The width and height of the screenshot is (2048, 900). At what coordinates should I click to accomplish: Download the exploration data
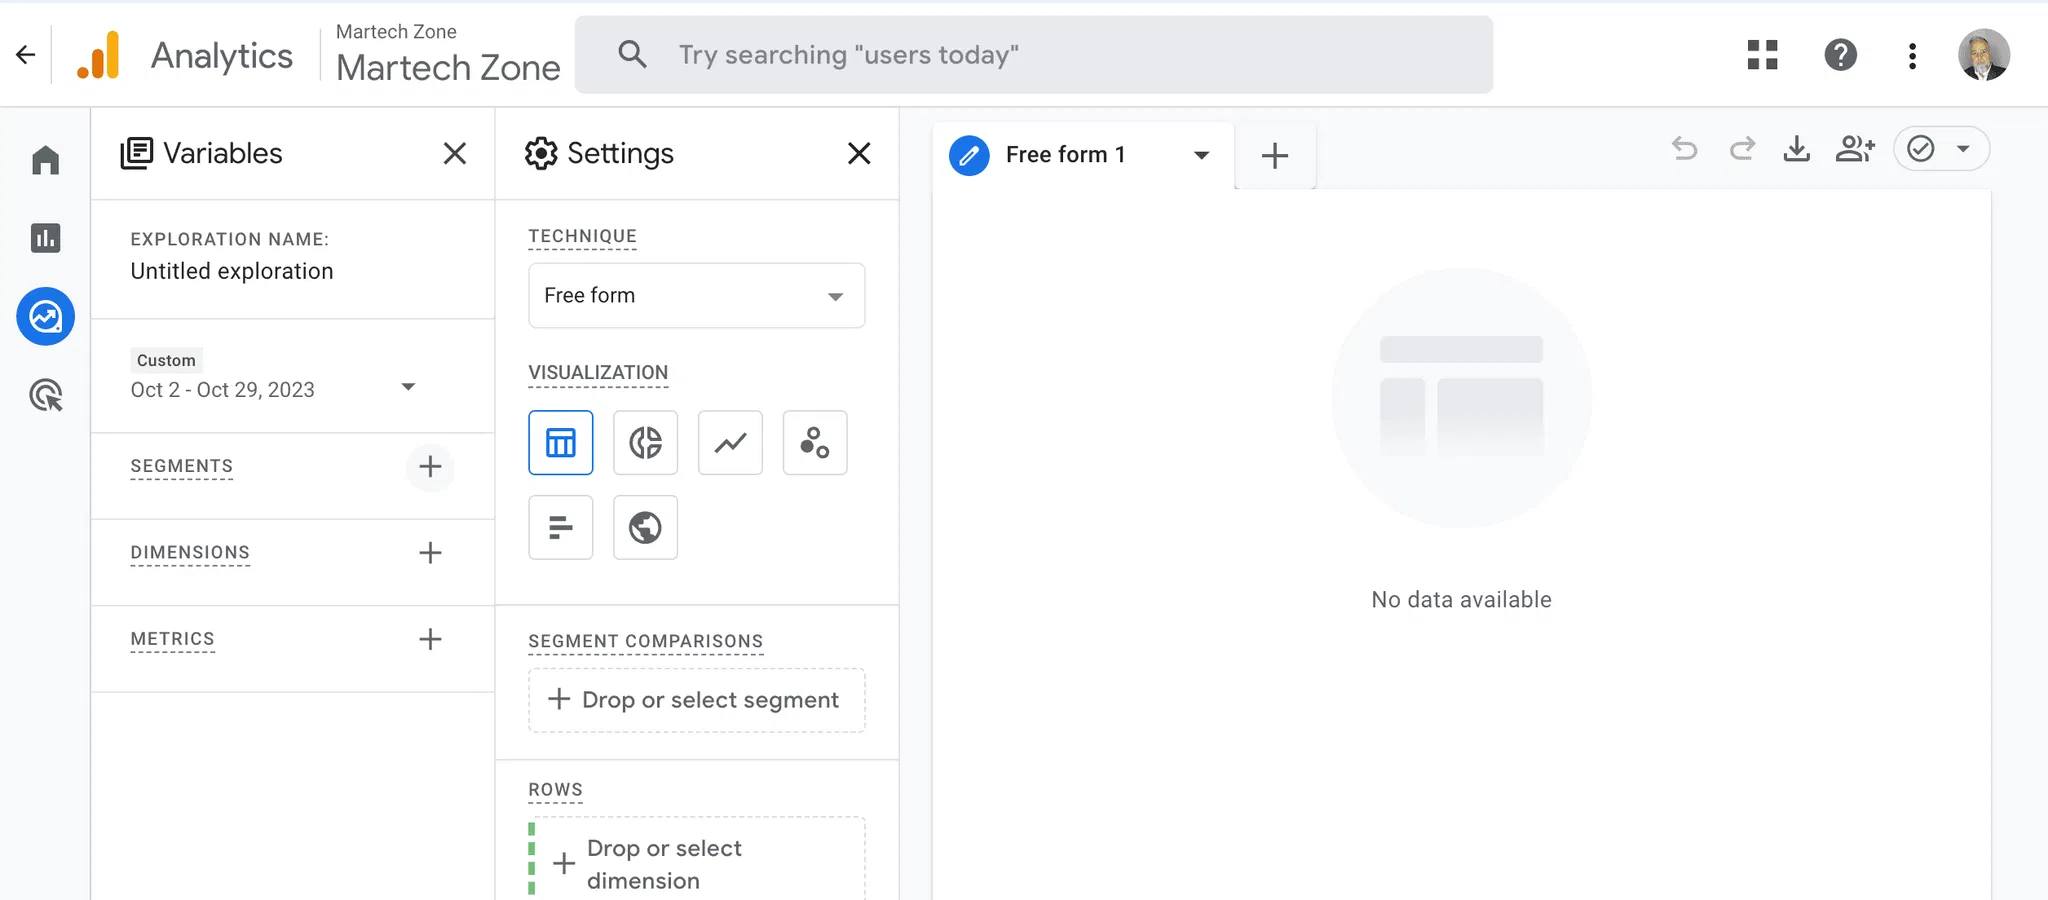1796,149
